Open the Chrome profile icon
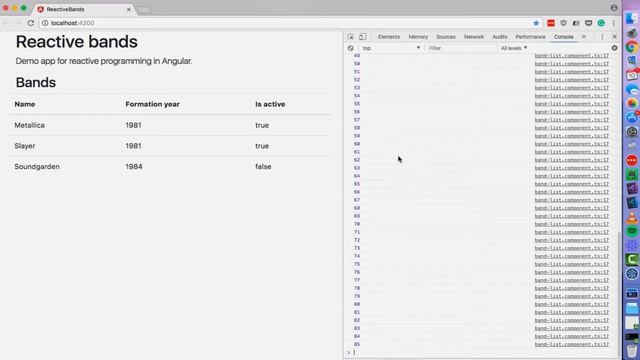Image resolution: width=640 pixels, height=360 pixels. pos(614,8)
